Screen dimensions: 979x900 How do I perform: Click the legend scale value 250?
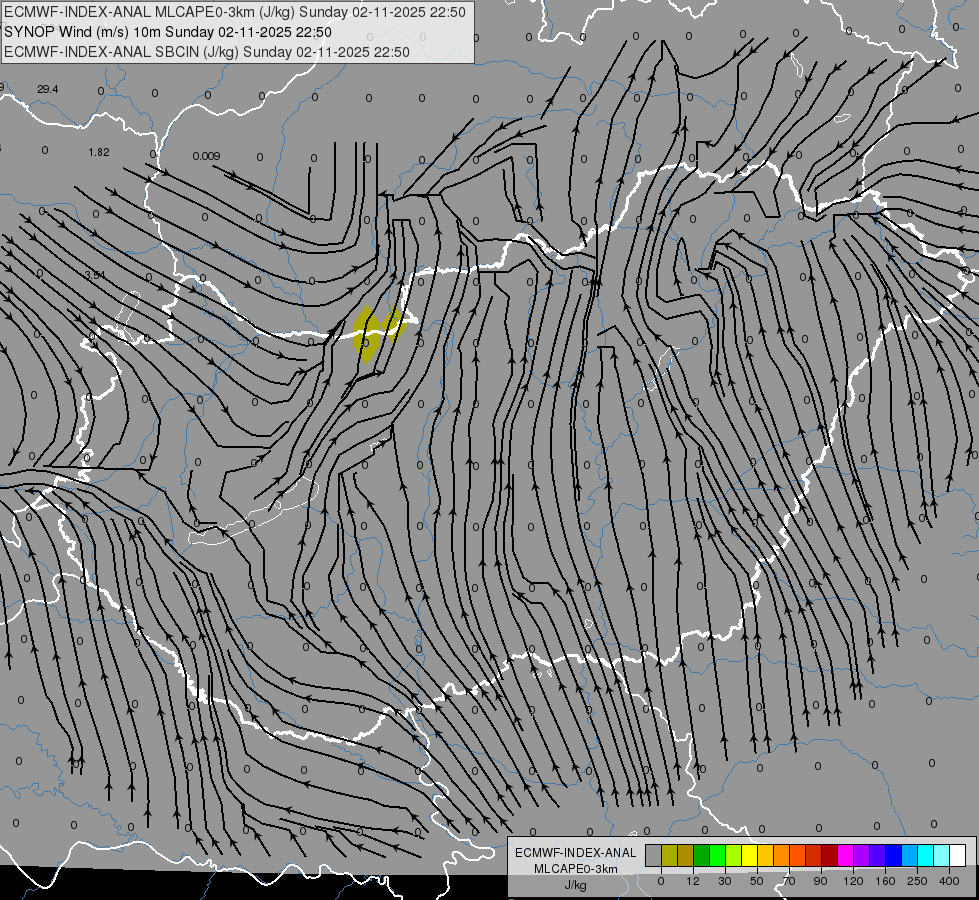pyautogui.click(x=917, y=881)
